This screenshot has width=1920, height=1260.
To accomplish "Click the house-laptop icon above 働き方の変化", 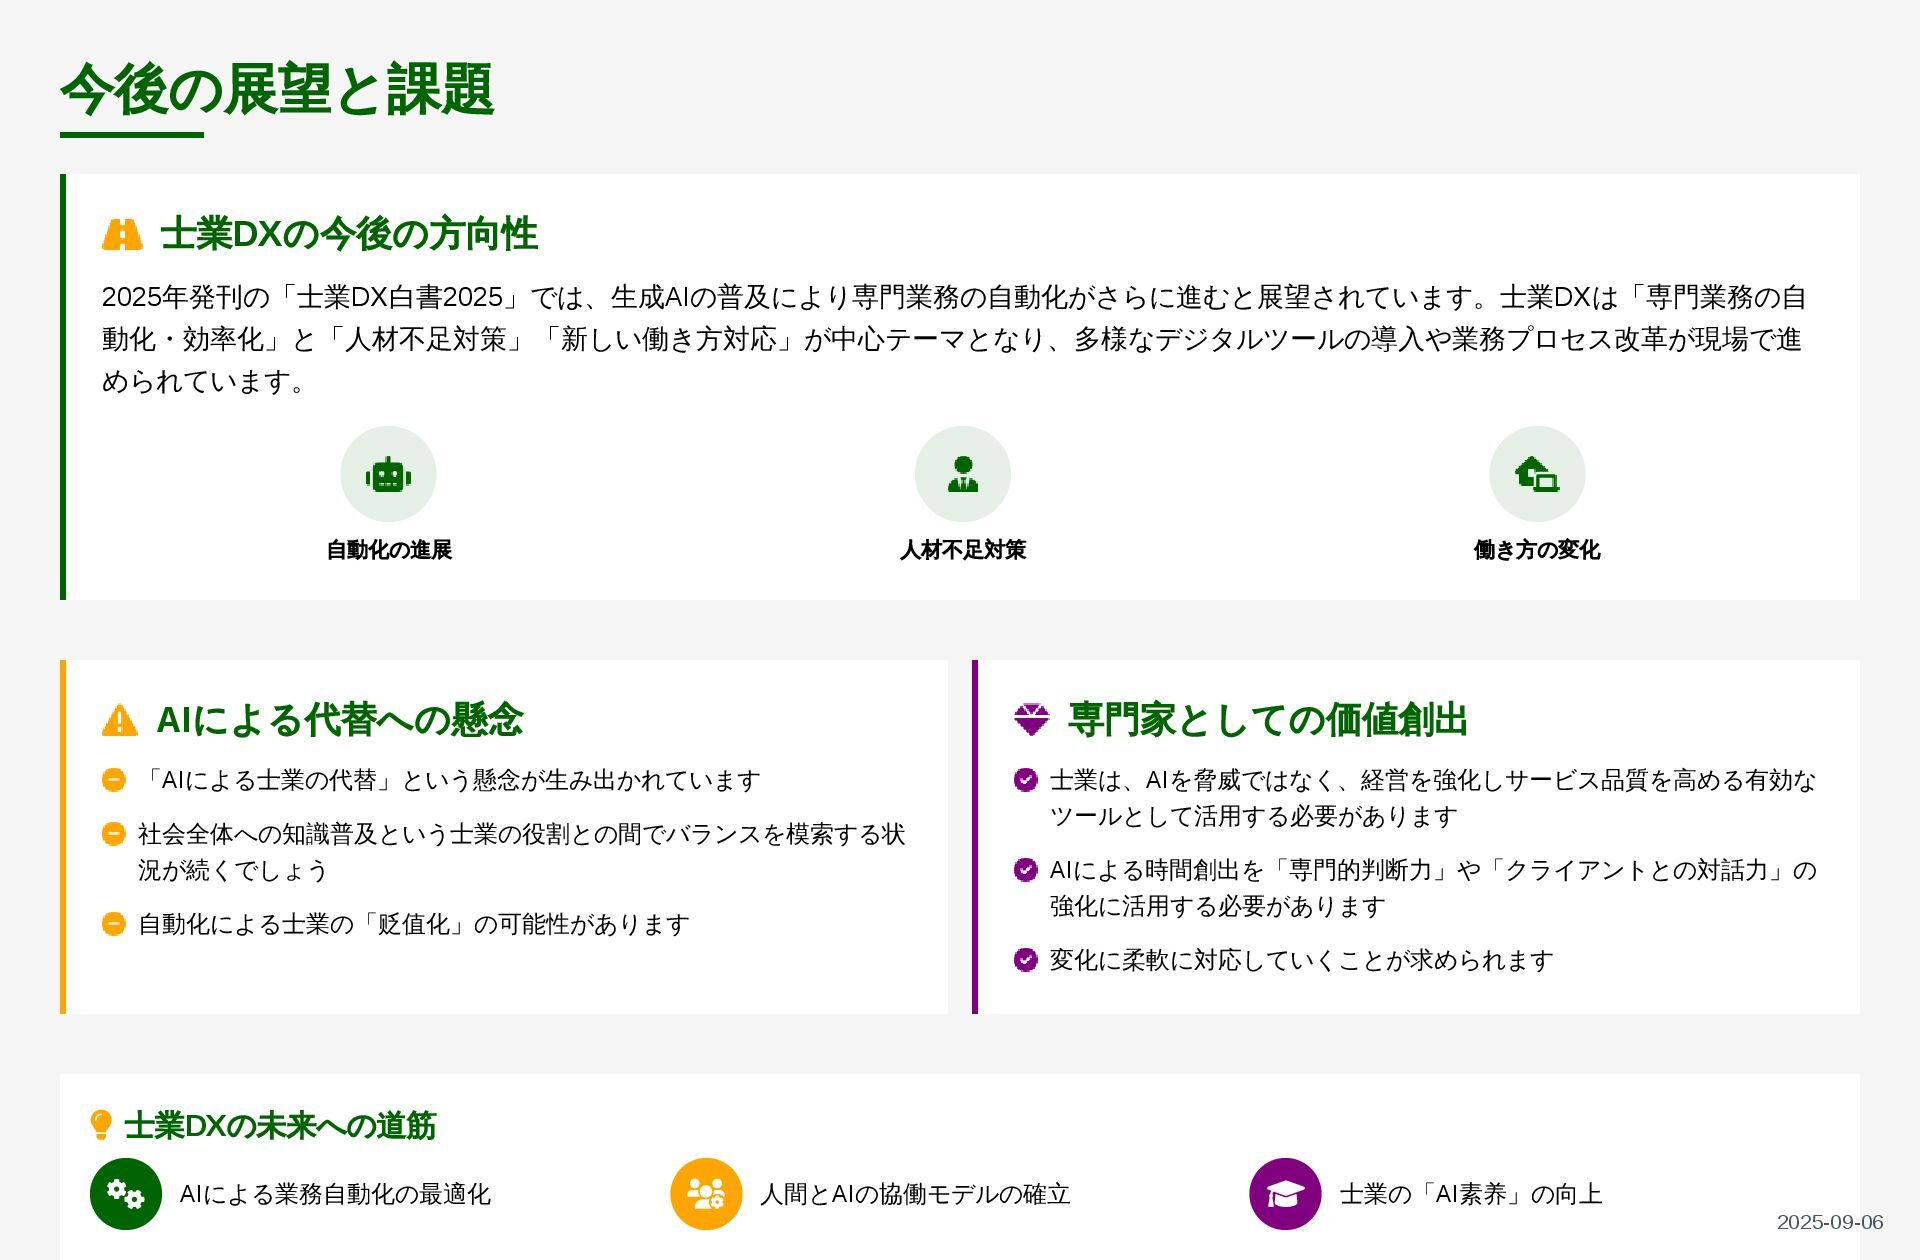I will coord(1536,475).
